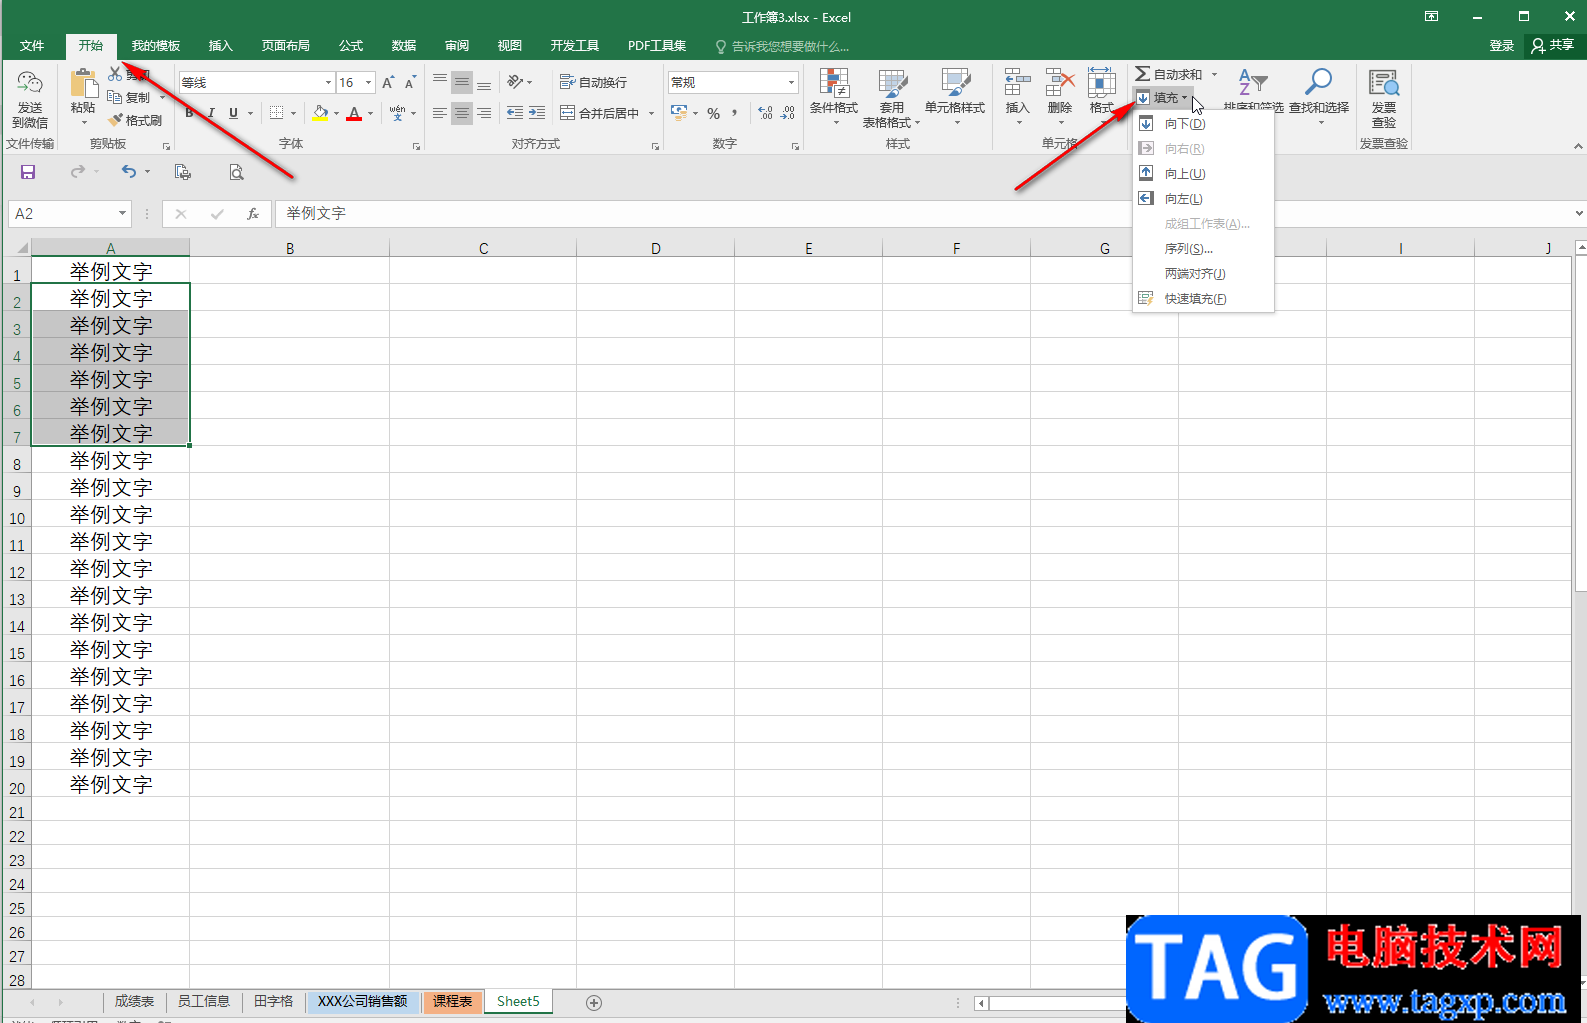Save workbook via quick access toolbar
This screenshot has width=1587, height=1023.
28,172
